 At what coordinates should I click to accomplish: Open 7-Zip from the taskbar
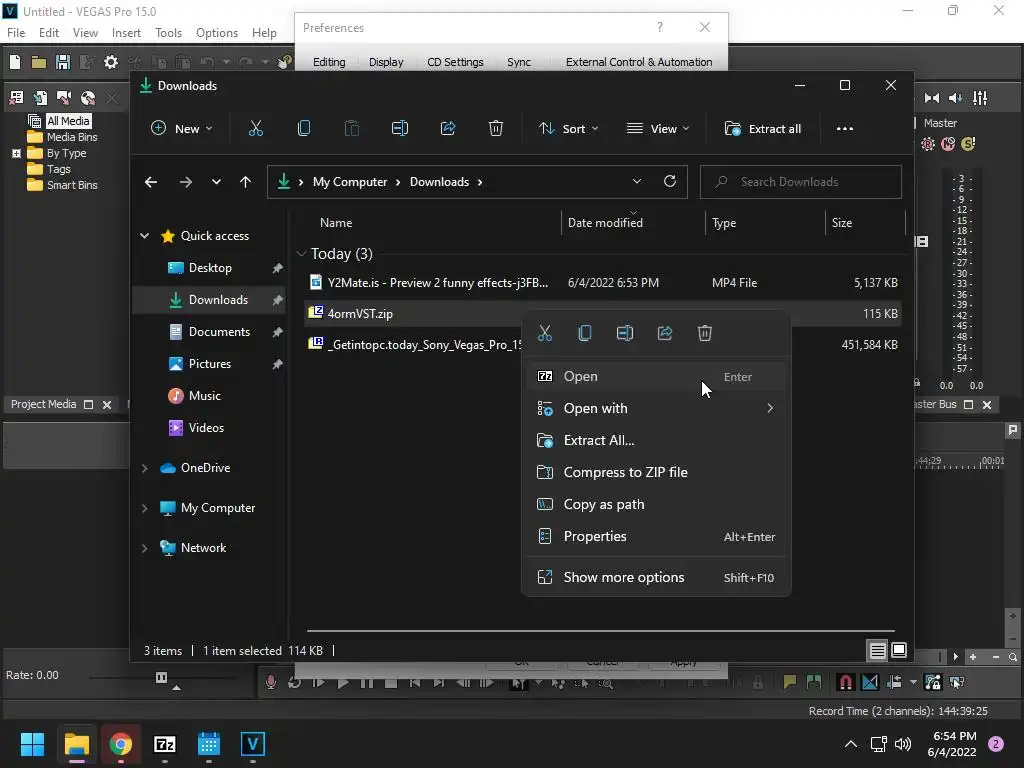pyautogui.click(x=165, y=744)
